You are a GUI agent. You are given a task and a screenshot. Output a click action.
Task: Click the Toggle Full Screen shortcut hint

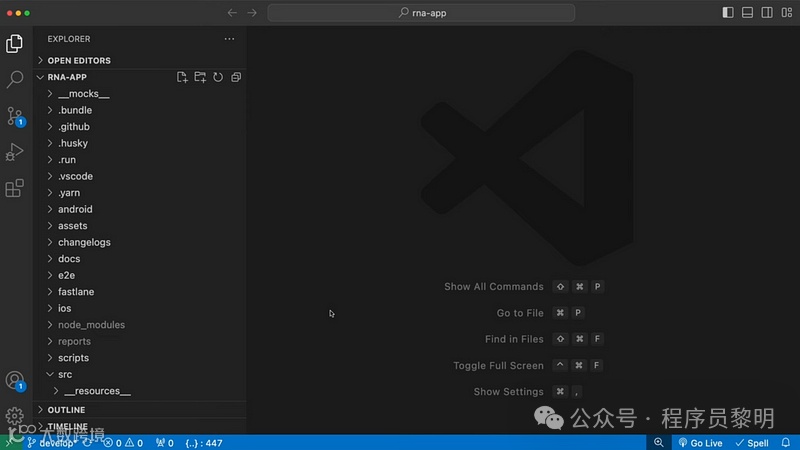click(x=528, y=365)
